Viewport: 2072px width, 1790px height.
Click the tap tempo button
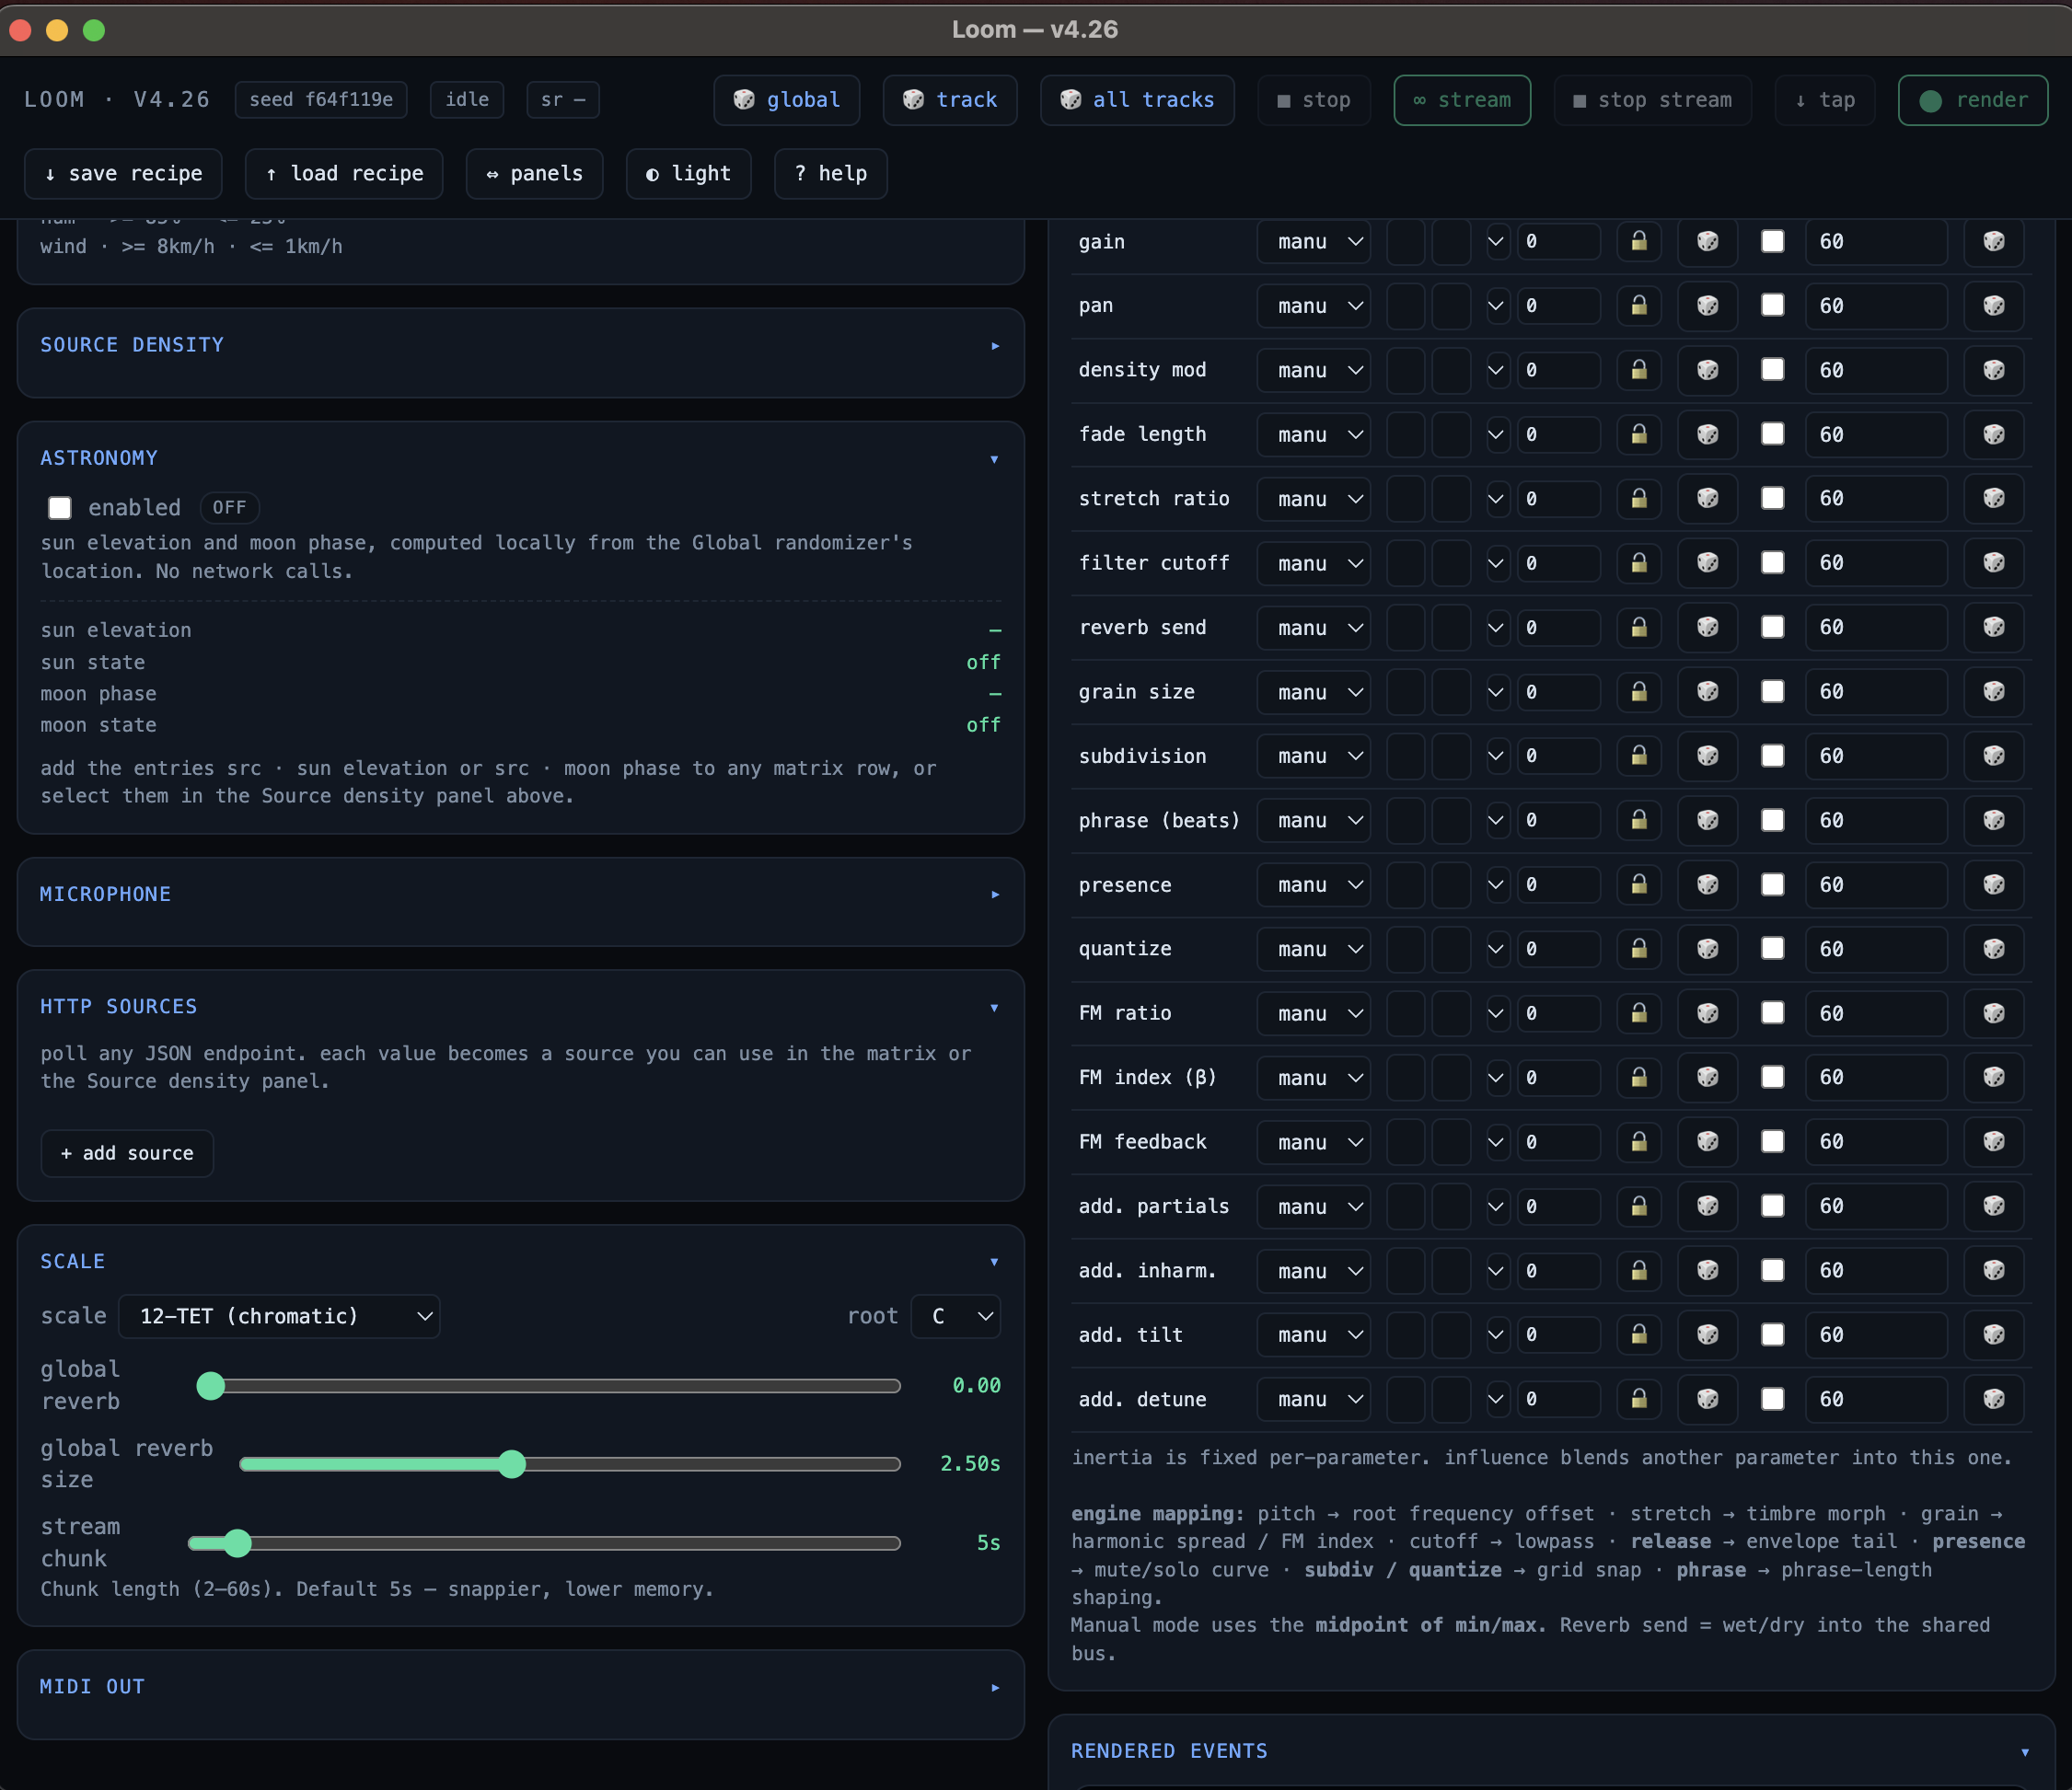pyautogui.click(x=1825, y=100)
